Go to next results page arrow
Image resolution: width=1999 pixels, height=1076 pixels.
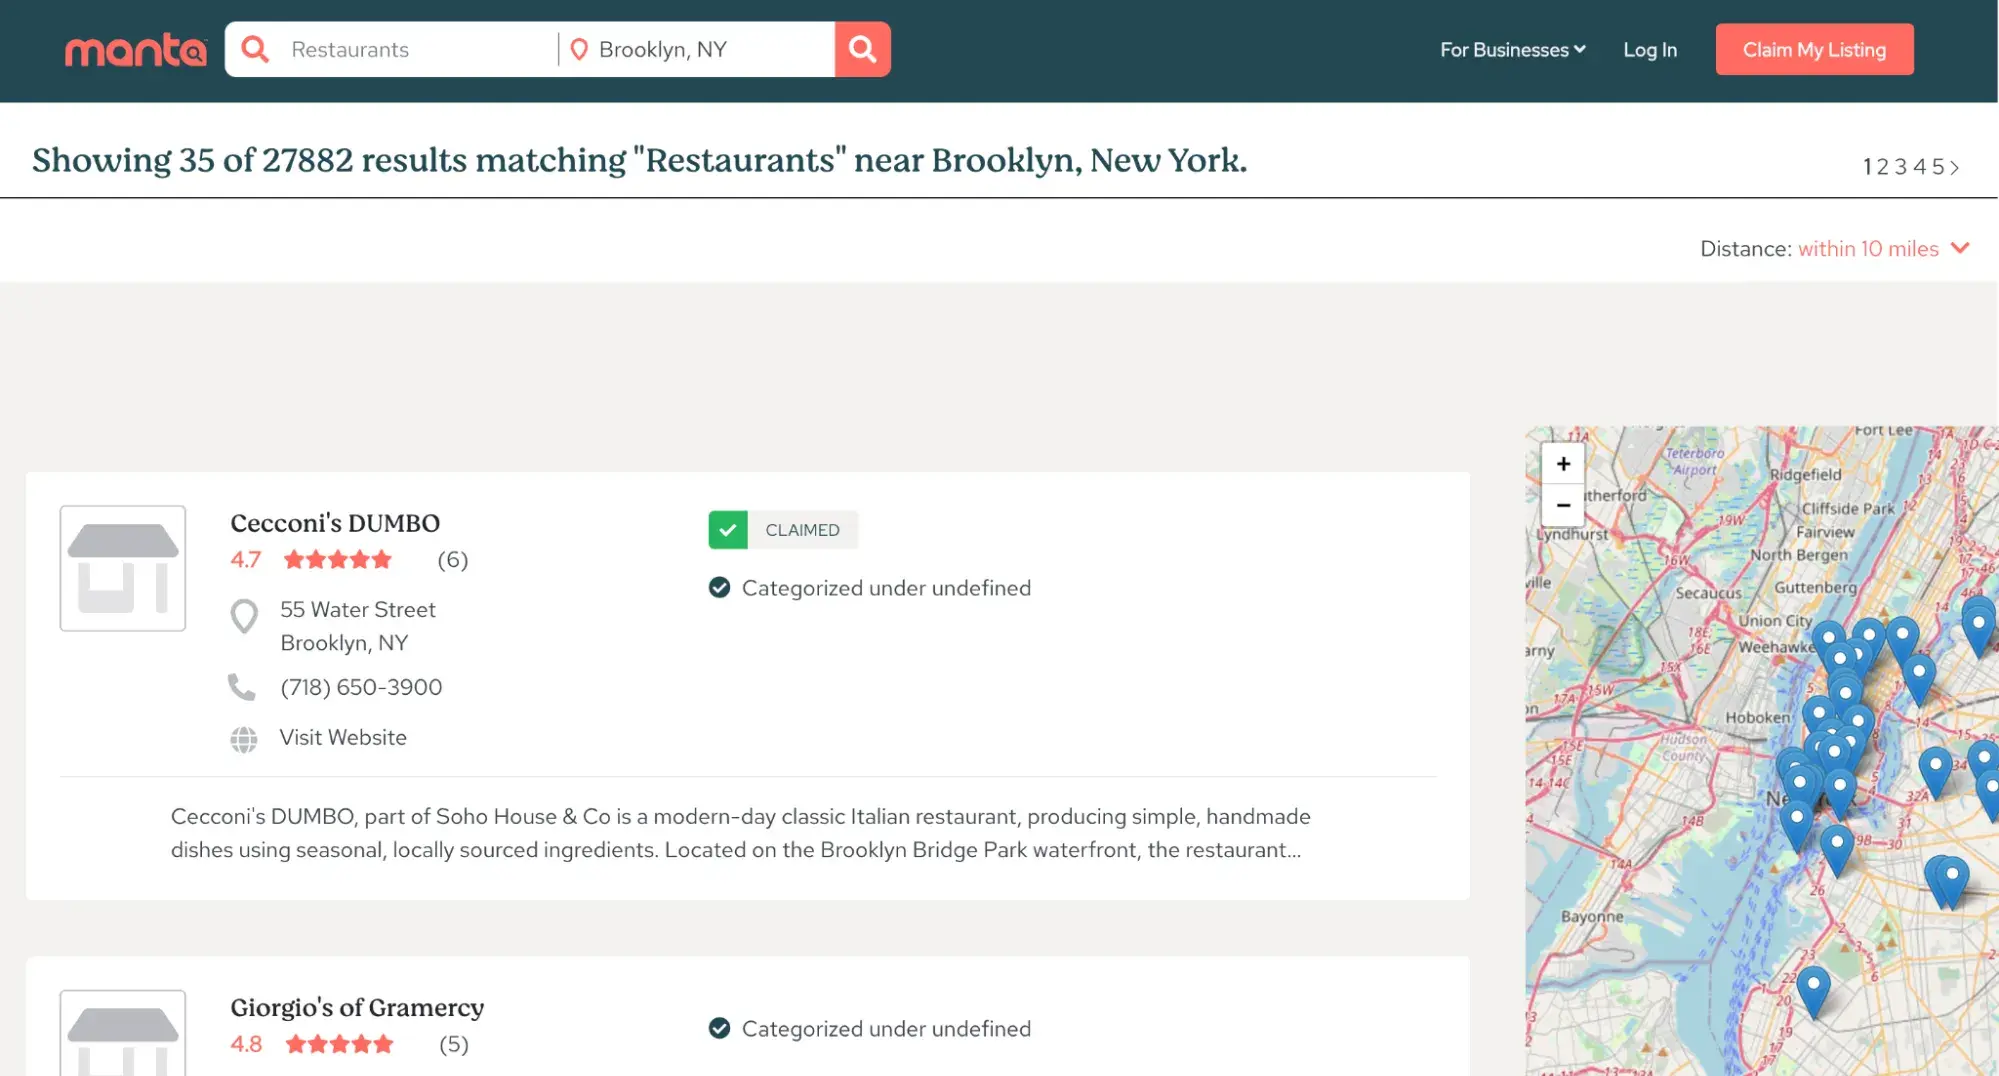point(1955,167)
